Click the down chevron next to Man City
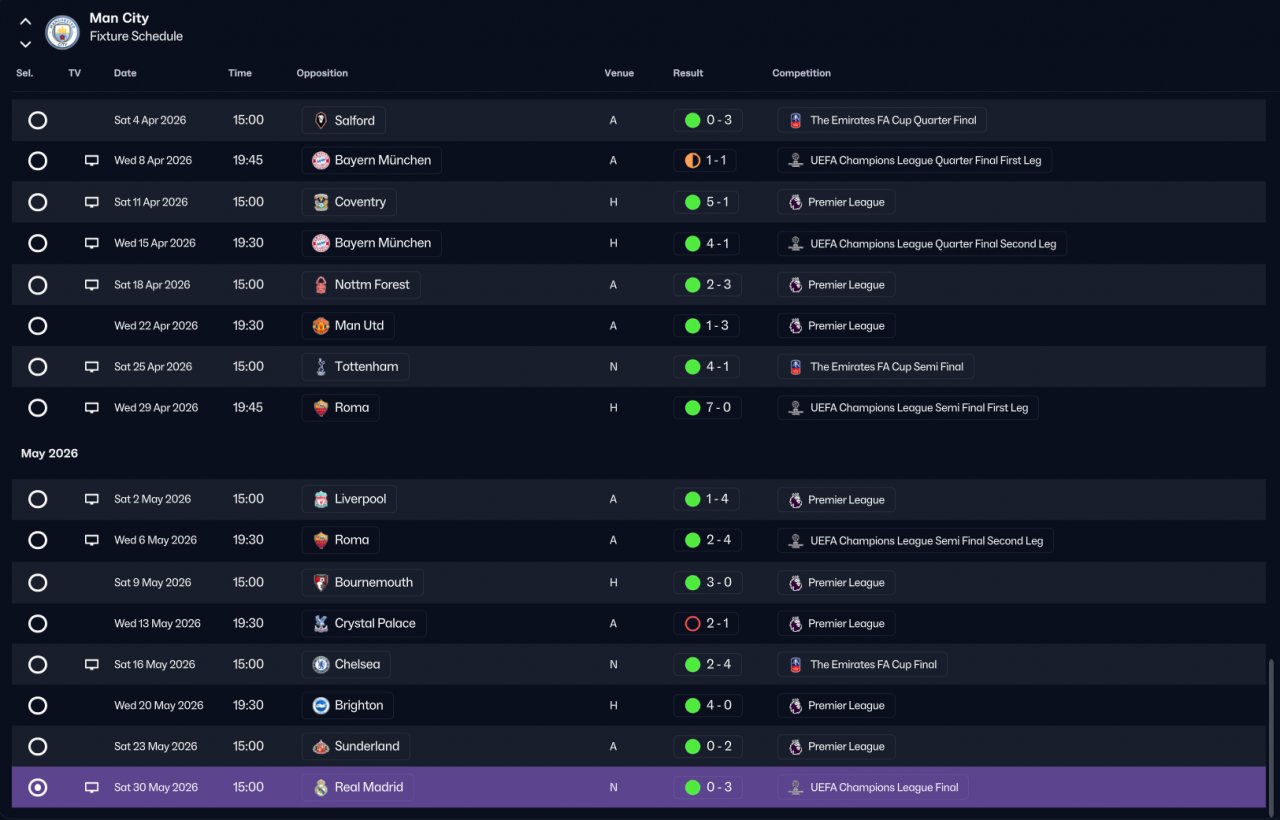Viewport: 1280px width, 820px height. point(26,44)
